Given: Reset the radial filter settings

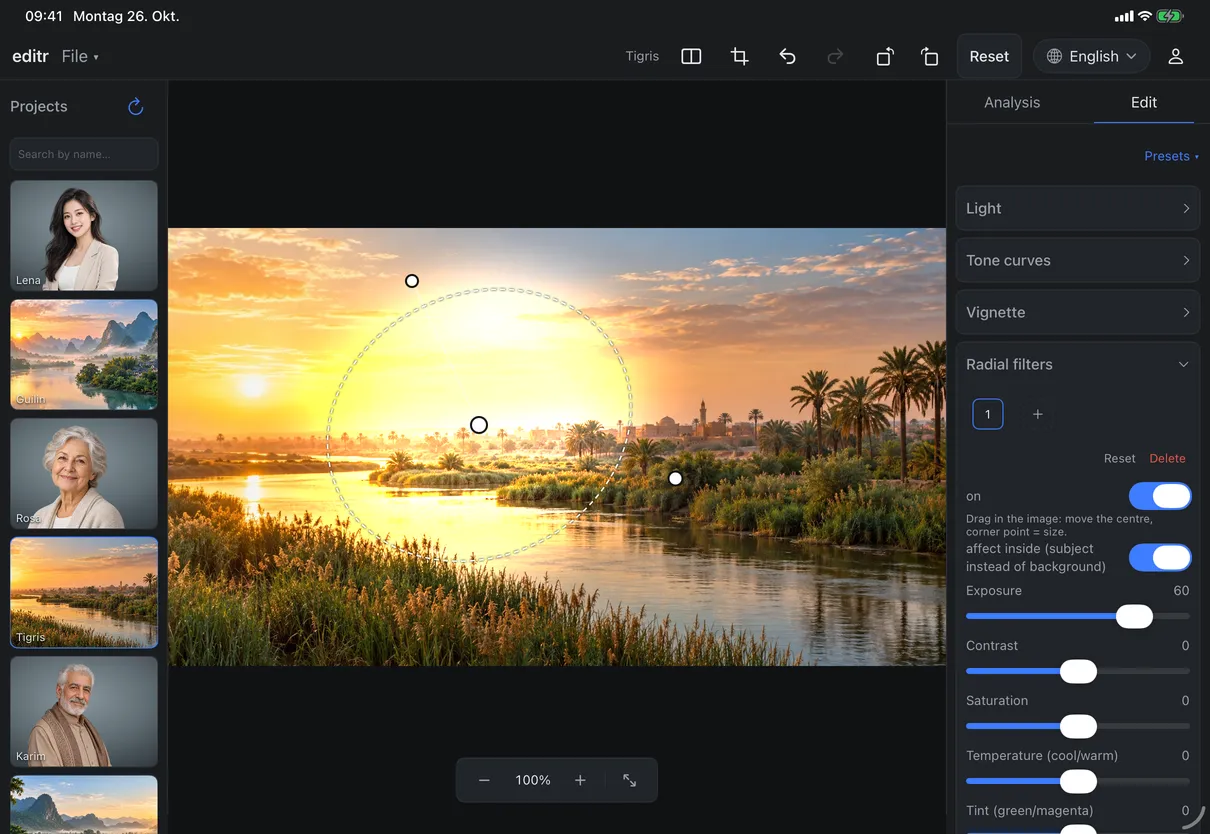Looking at the screenshot, I should (1119, 458).
